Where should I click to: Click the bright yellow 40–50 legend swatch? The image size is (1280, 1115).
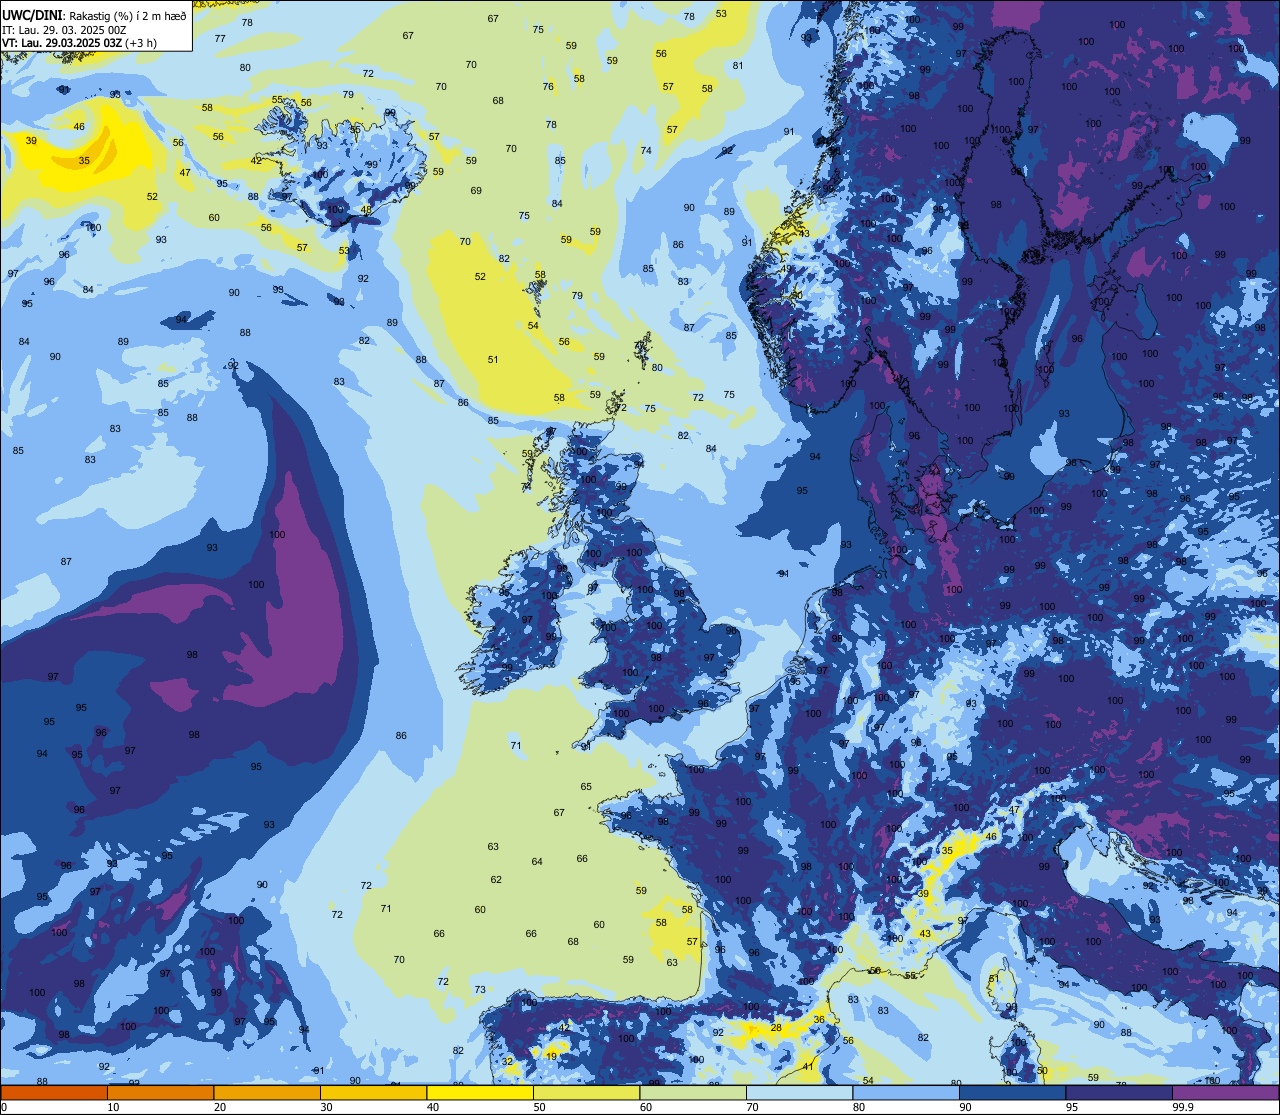(x=480, y=1092)
